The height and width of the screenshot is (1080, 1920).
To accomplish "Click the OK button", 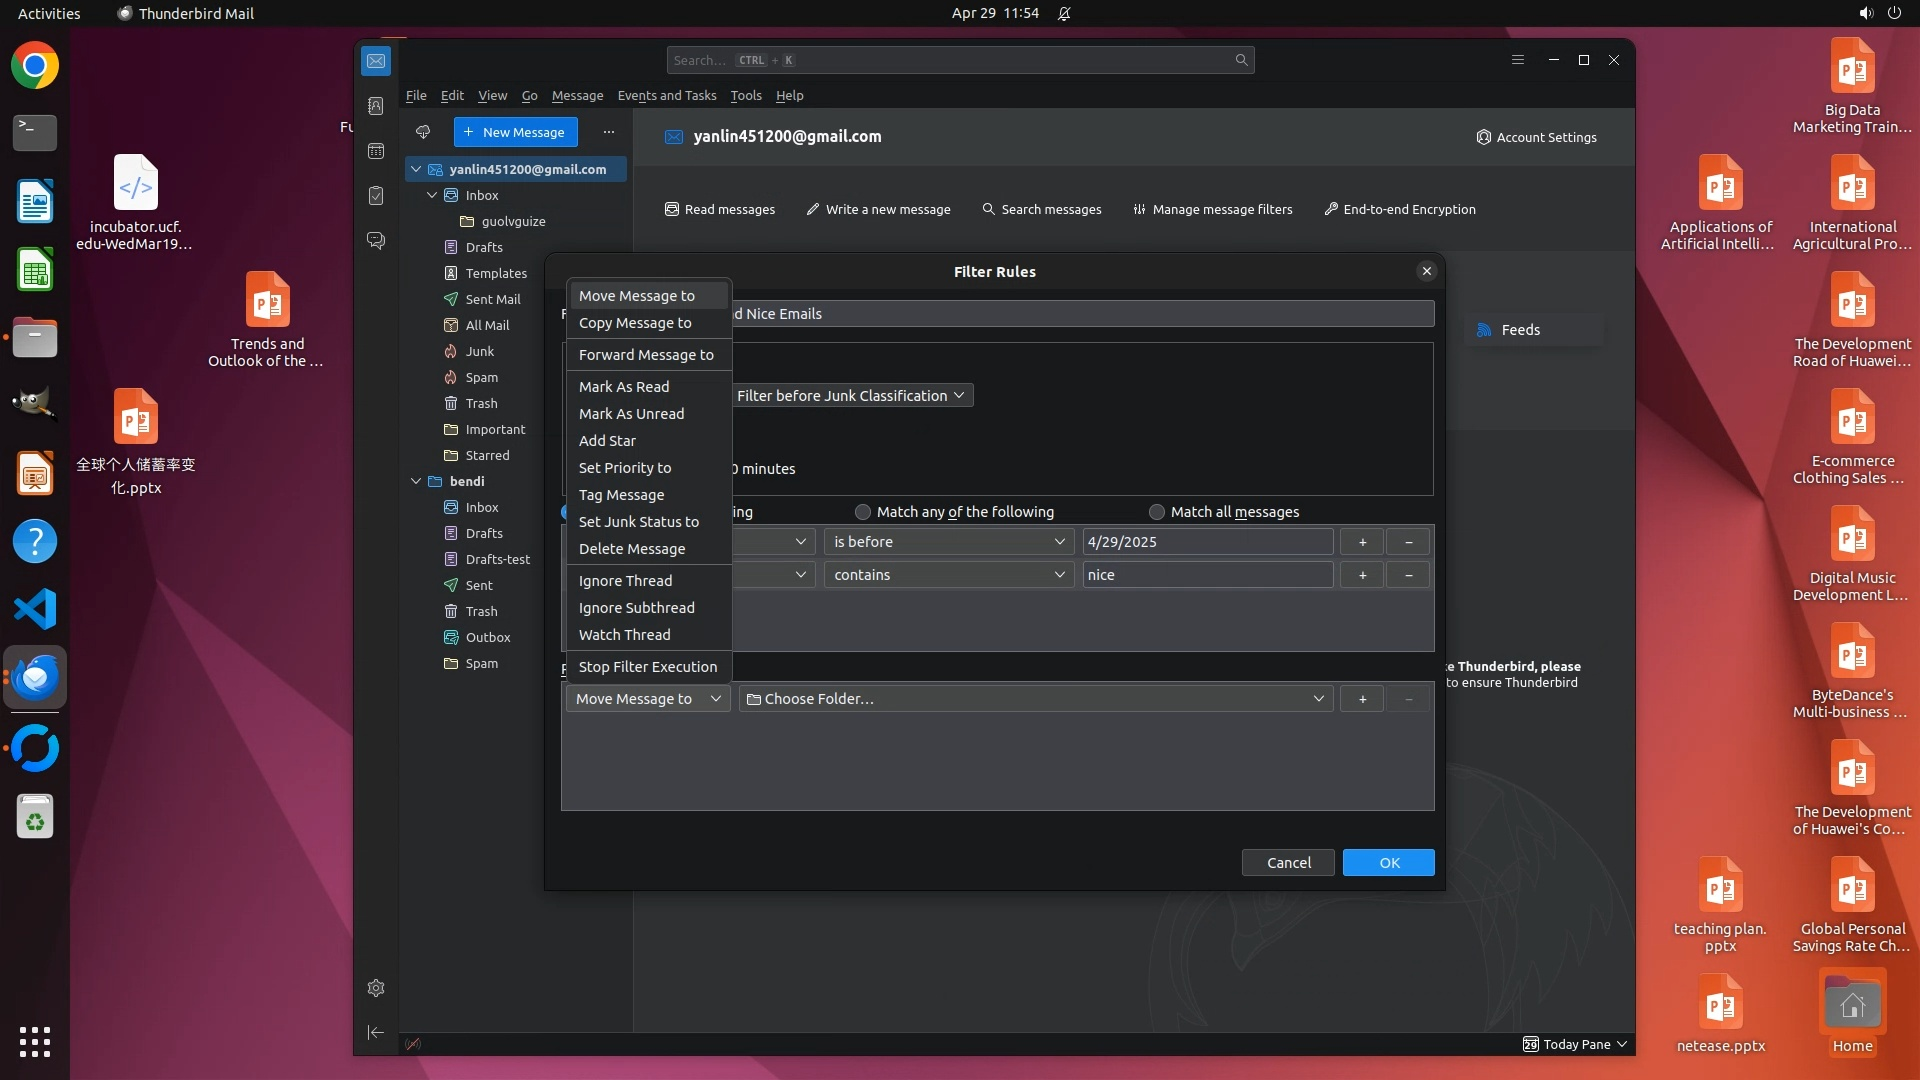I will [x=1388, y=863].
